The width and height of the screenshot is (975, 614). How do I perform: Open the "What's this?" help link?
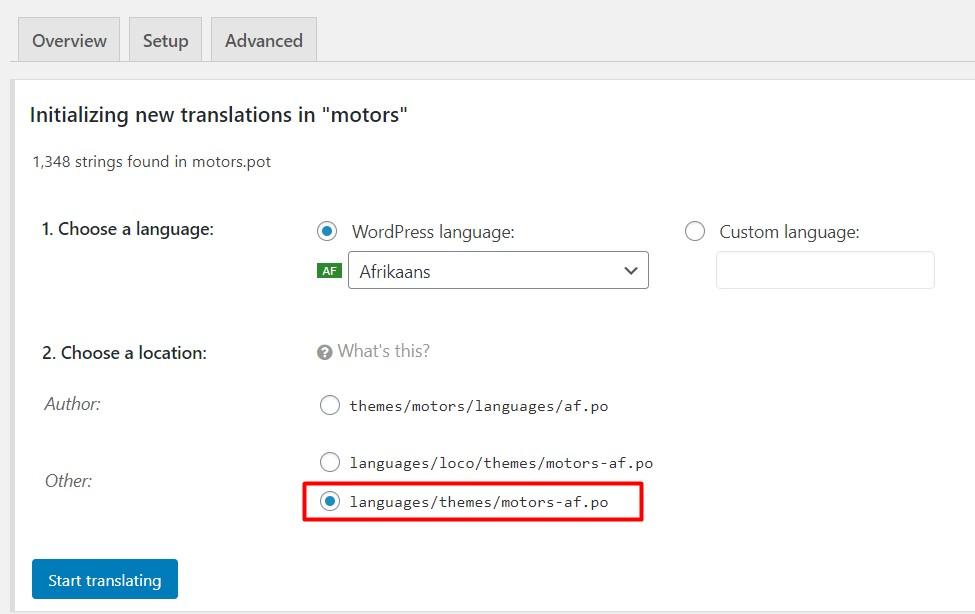[383, 351]
